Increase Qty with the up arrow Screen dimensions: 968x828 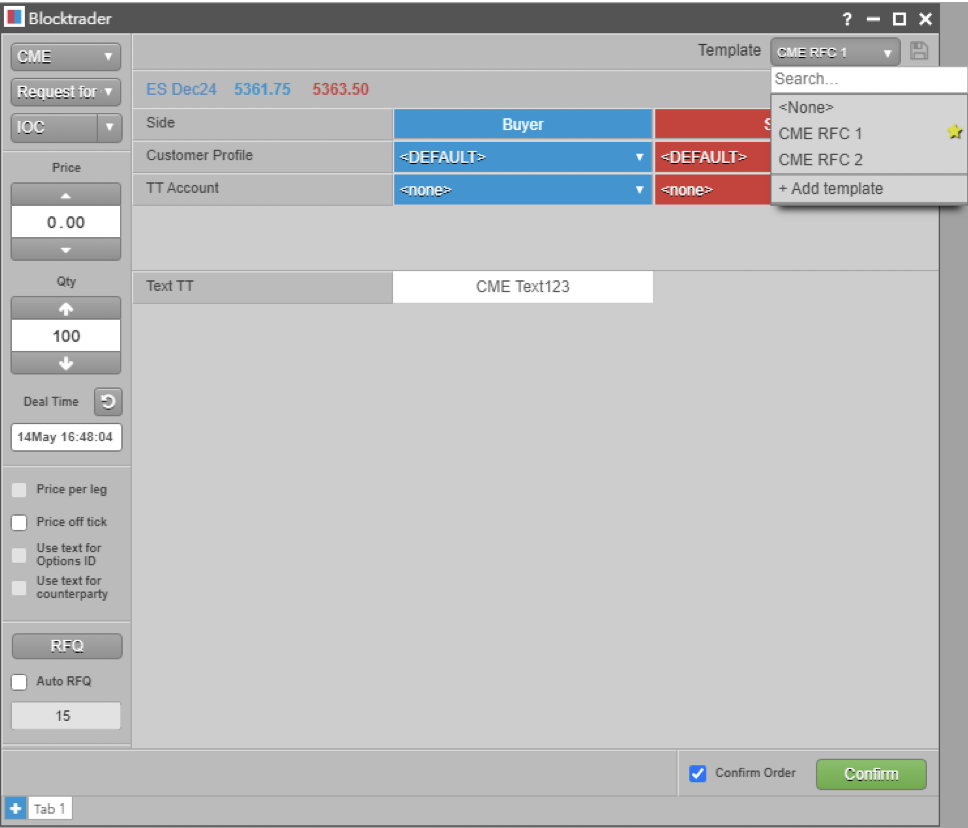[66, 308]
